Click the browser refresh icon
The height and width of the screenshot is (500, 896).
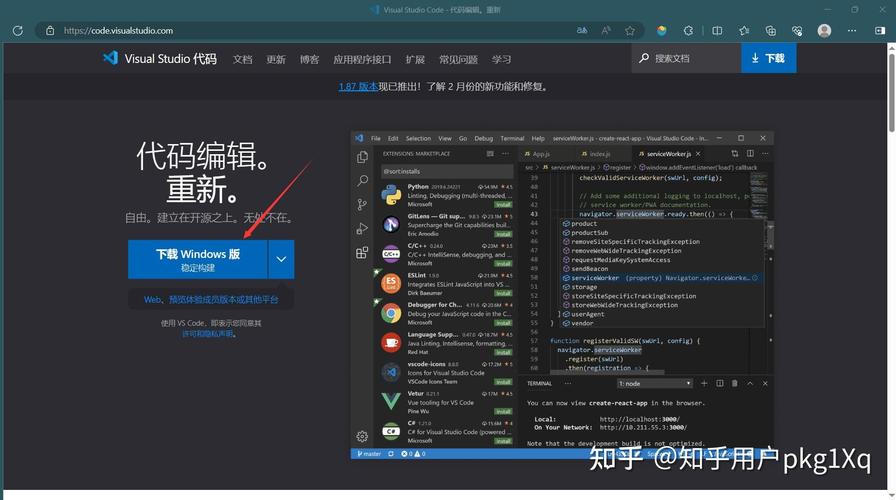click(18, 31)
